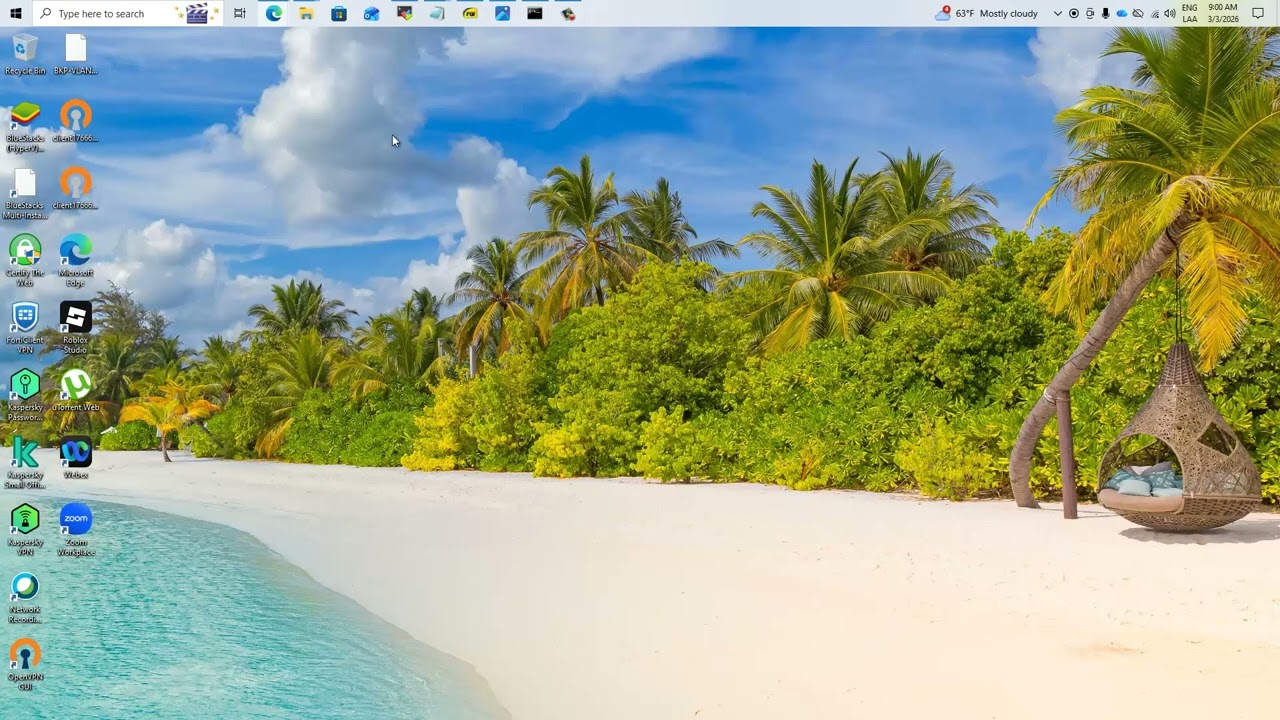
Task: Open File Explorer from the taskbar
Action: point(306,13)
